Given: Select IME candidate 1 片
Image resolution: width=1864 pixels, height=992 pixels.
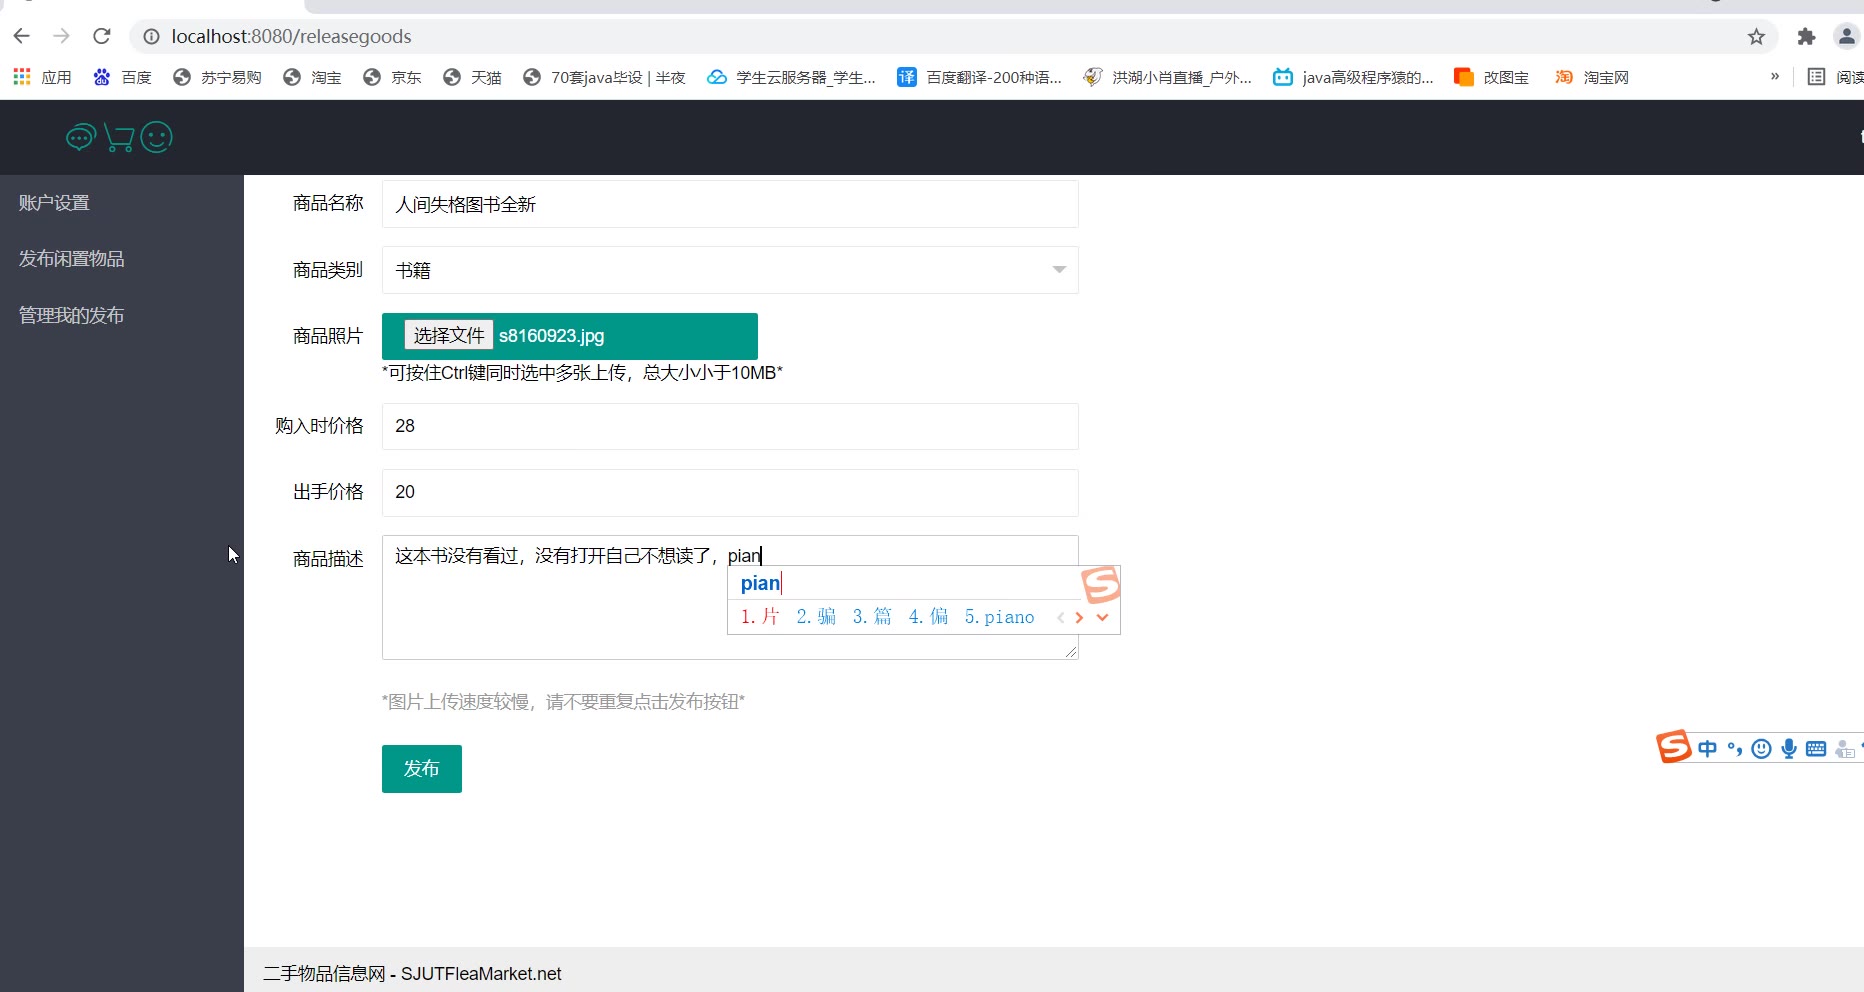Looking at the screenshot, I should coord(760,617).
